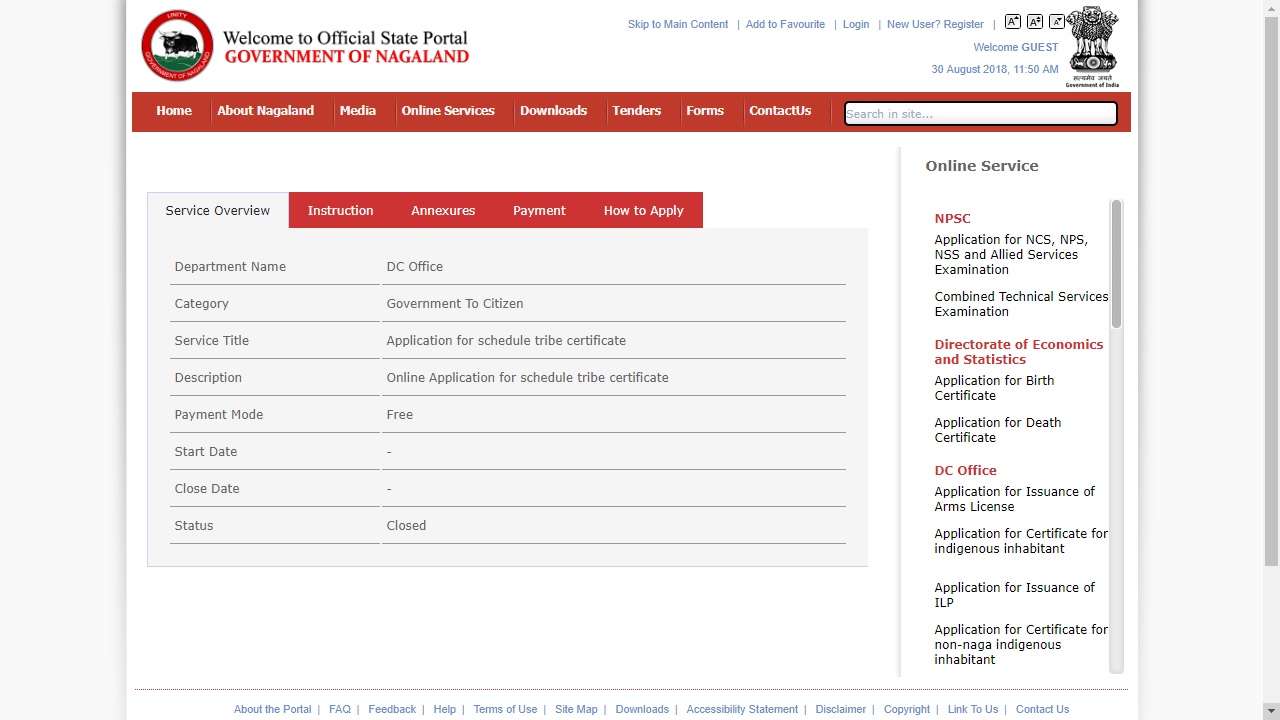Click the Login link
Viewport: 1280px width, 720px height.
click(855, 24)
